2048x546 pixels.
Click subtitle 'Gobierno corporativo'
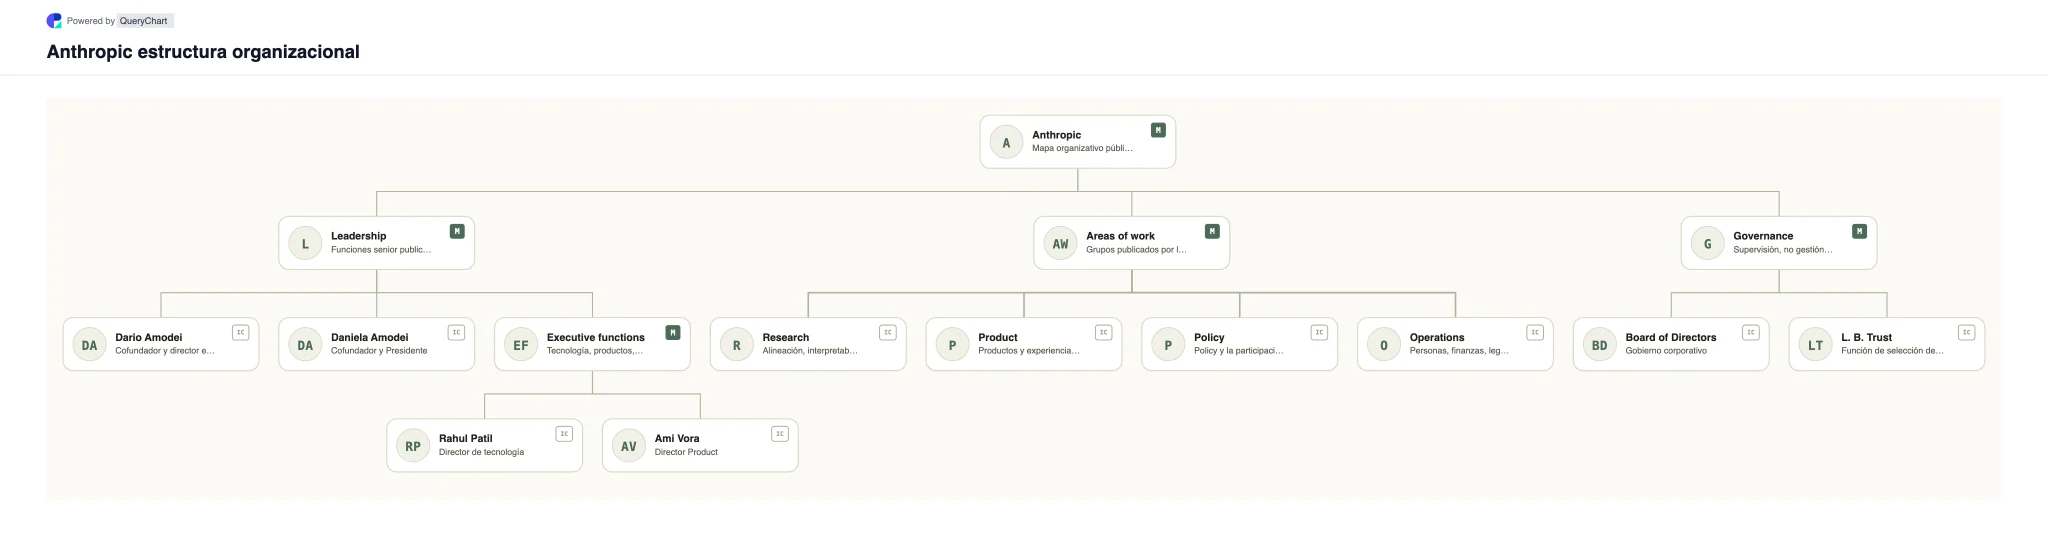(1666, 351)
